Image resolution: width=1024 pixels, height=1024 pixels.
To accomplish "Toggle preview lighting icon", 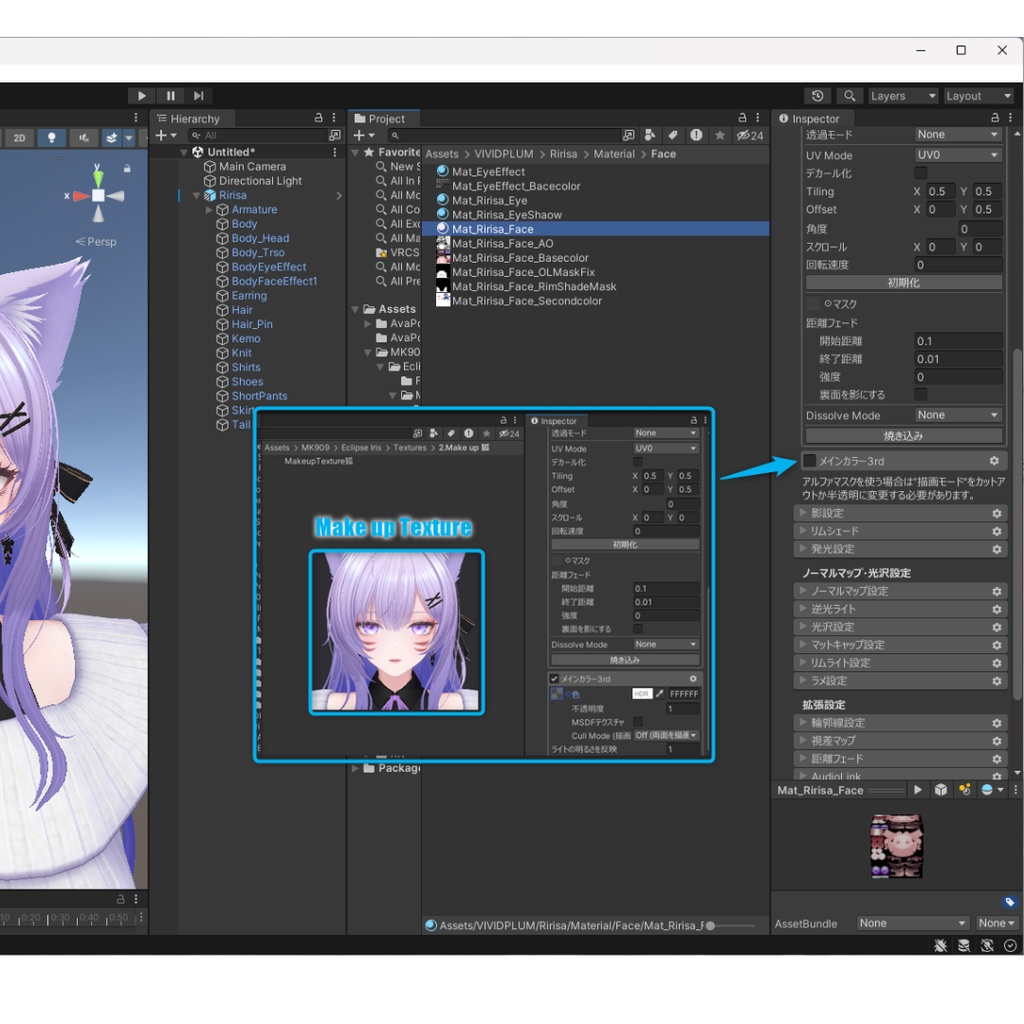I will pyautogui.click(x=964, y=790).
